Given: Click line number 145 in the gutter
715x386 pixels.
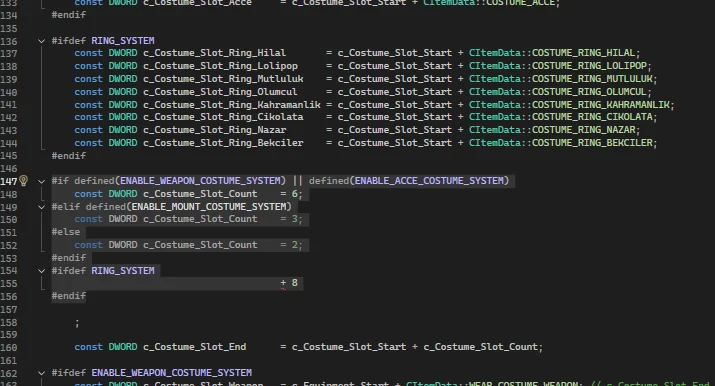Looking at the screenshot, I should click(x=9, y=156).
